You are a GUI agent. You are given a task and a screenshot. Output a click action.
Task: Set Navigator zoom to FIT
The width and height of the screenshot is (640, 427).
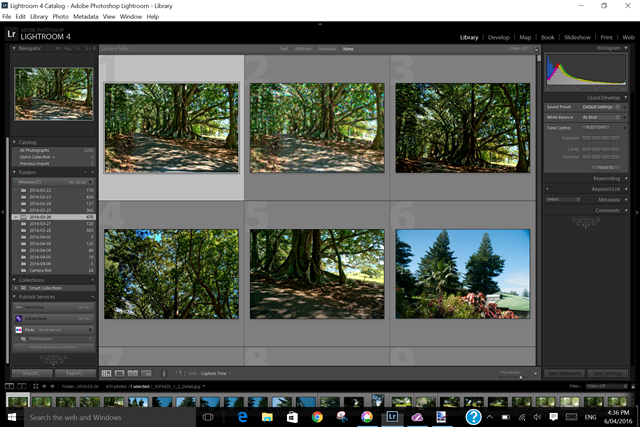click(58, 49)
